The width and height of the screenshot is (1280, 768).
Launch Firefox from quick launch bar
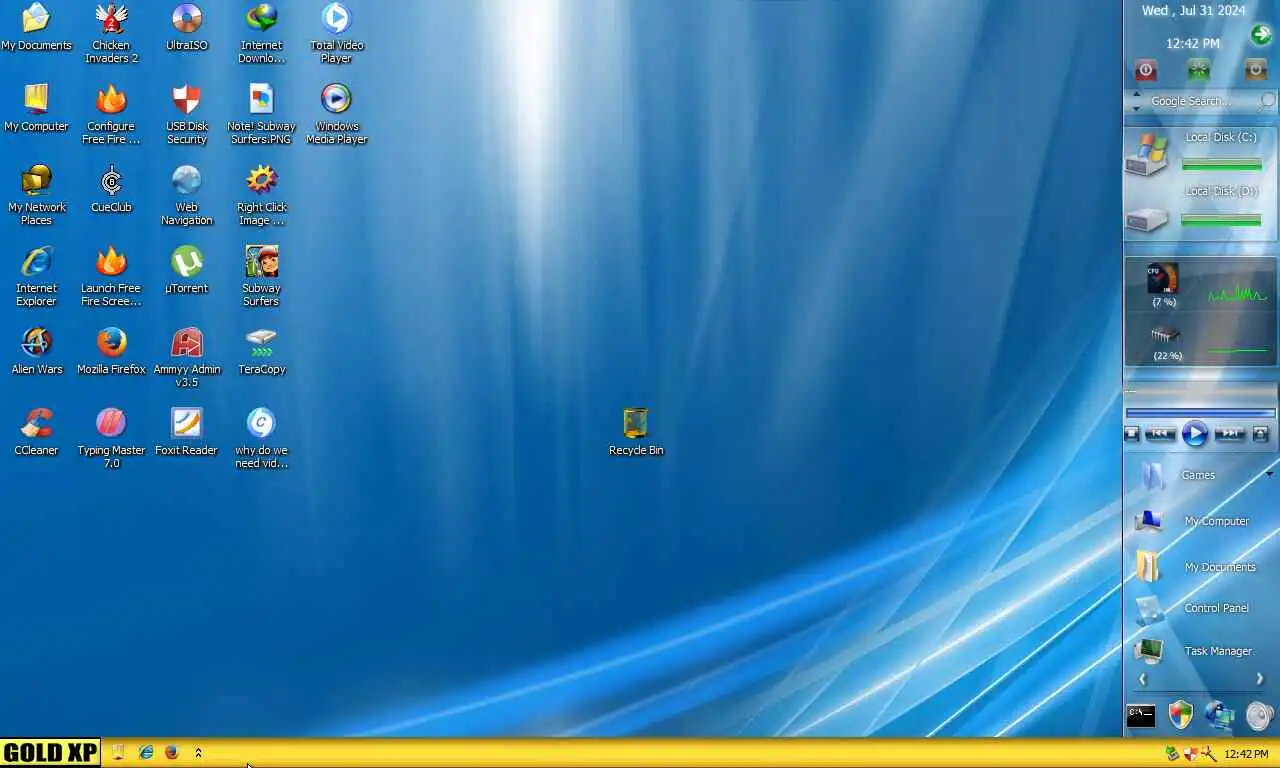[171, 753]
